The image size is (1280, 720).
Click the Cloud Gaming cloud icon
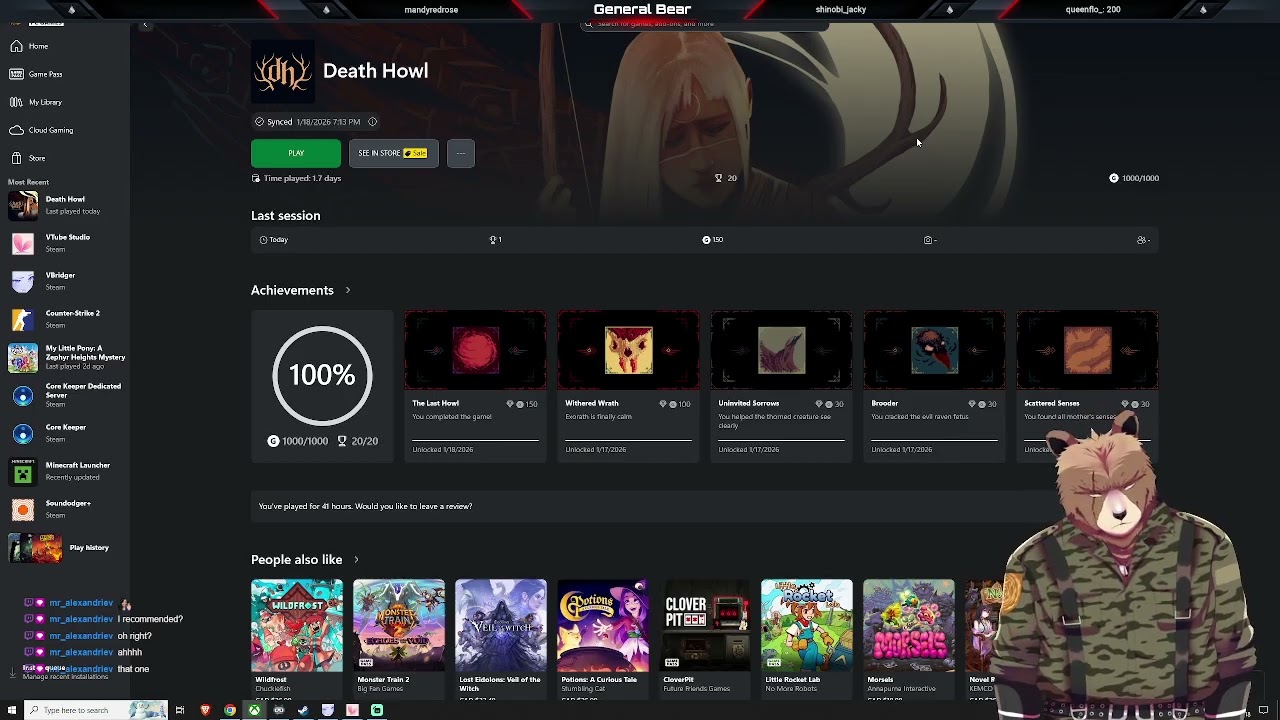click(16, 130)
